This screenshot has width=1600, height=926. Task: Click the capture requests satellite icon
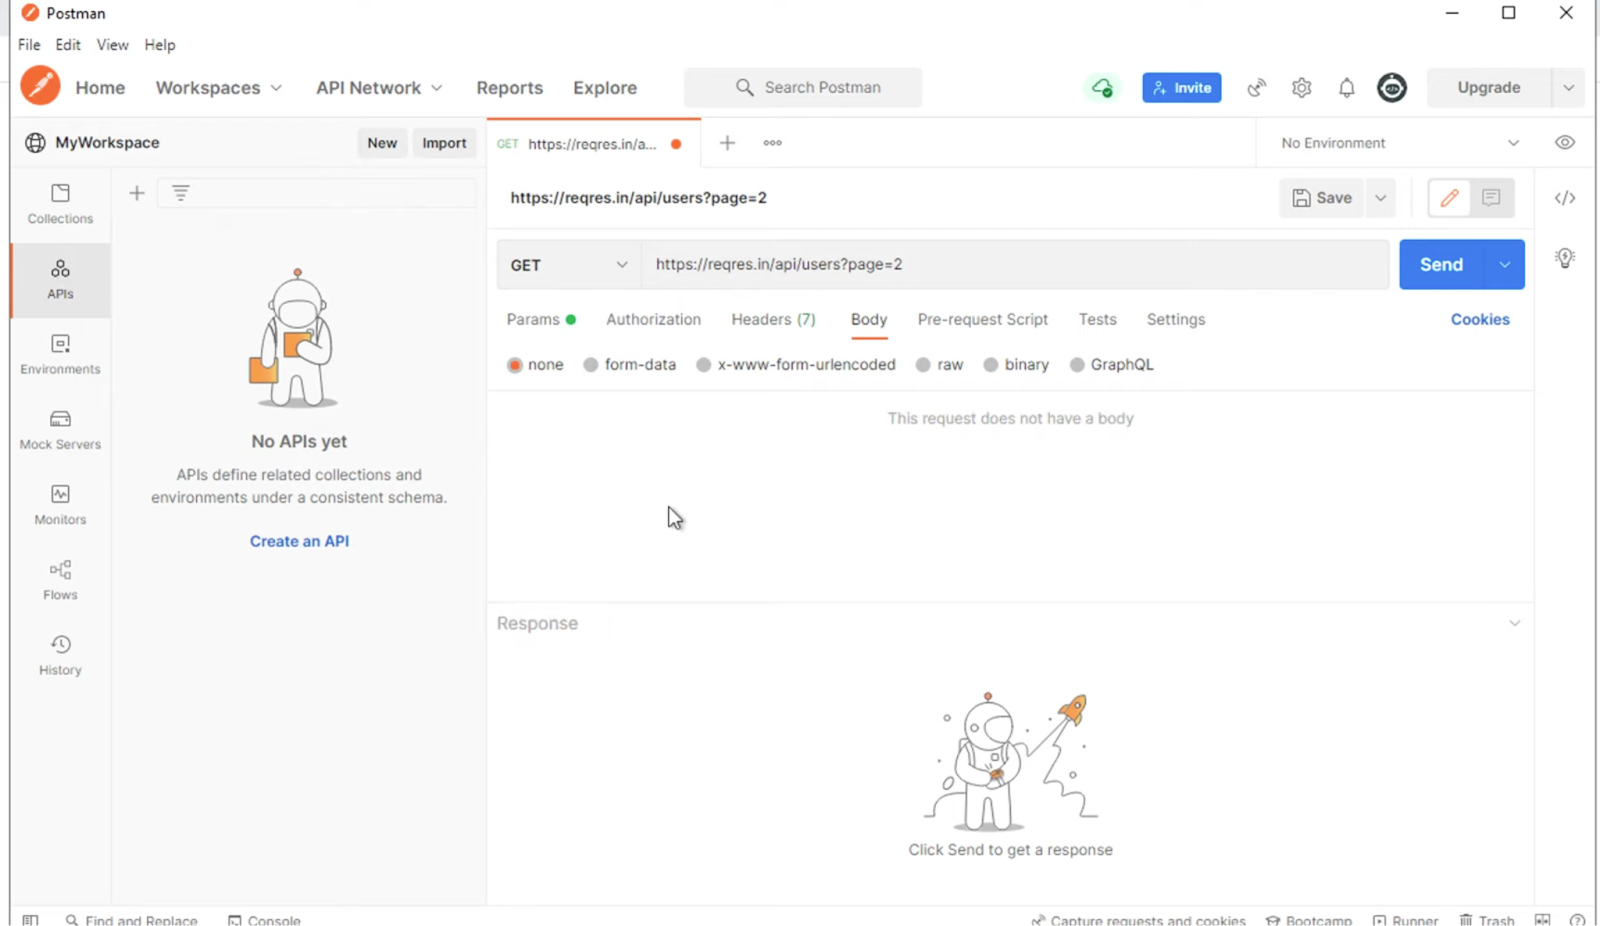(x=1257, y=88)
